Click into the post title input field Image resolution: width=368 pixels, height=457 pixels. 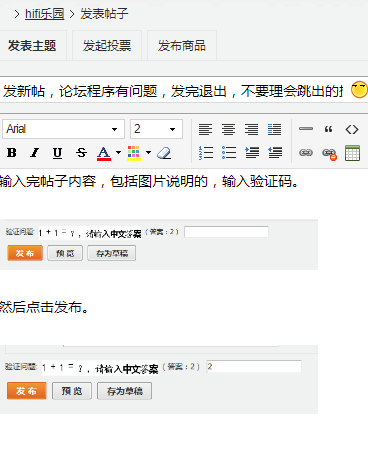173,91
